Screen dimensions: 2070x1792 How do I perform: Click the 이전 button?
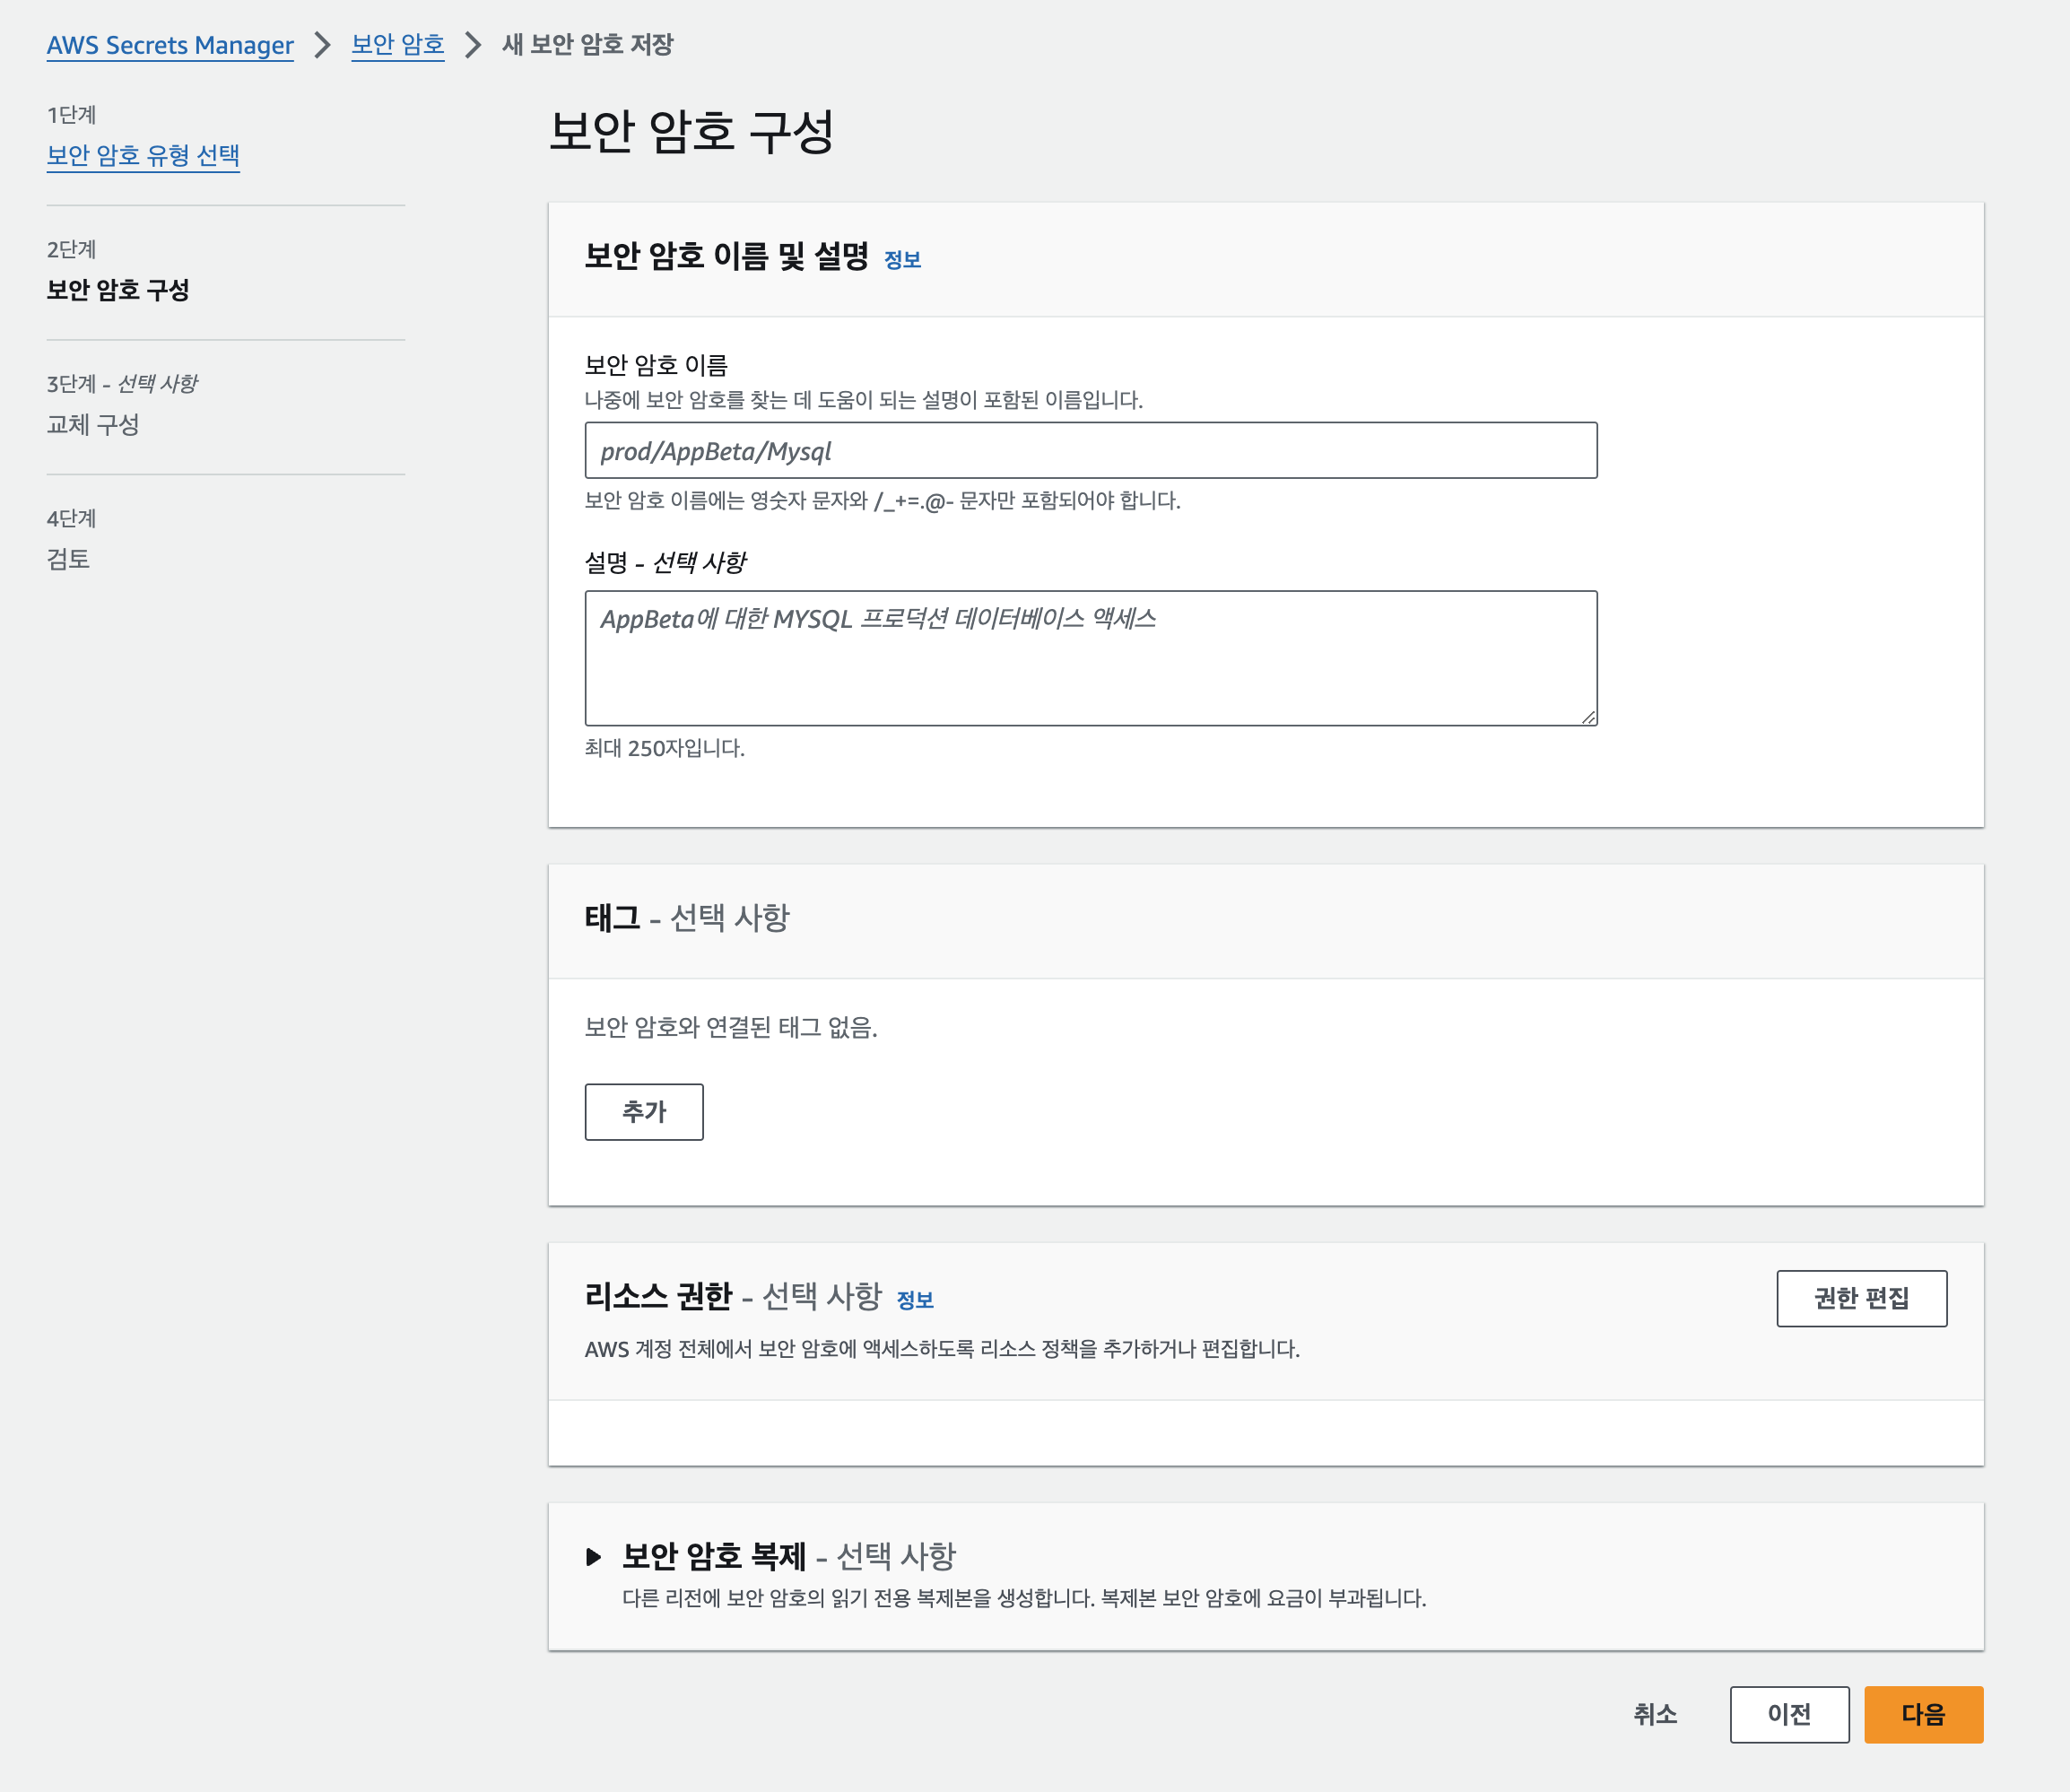pos(1788,1714)
